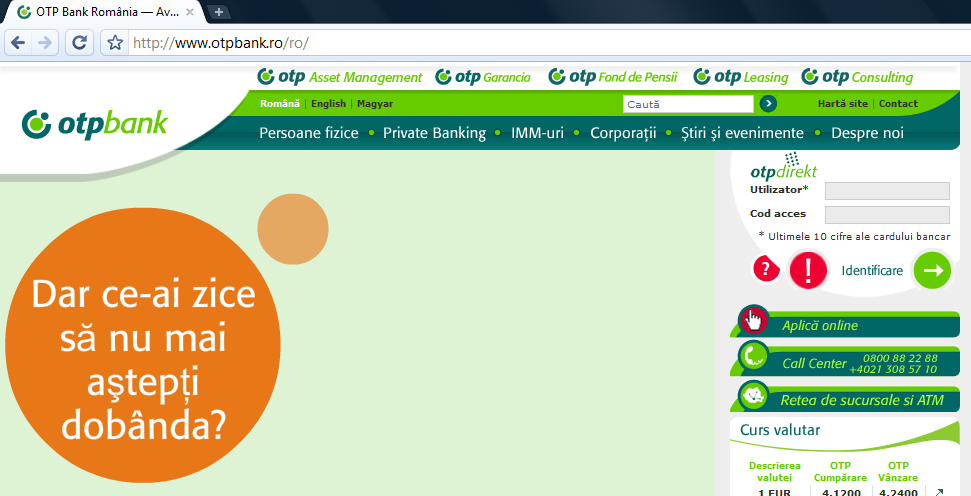Click the Aplică online hand cursor icon
The width and height of the screenshot is (971, 496).
pos(754,321)
